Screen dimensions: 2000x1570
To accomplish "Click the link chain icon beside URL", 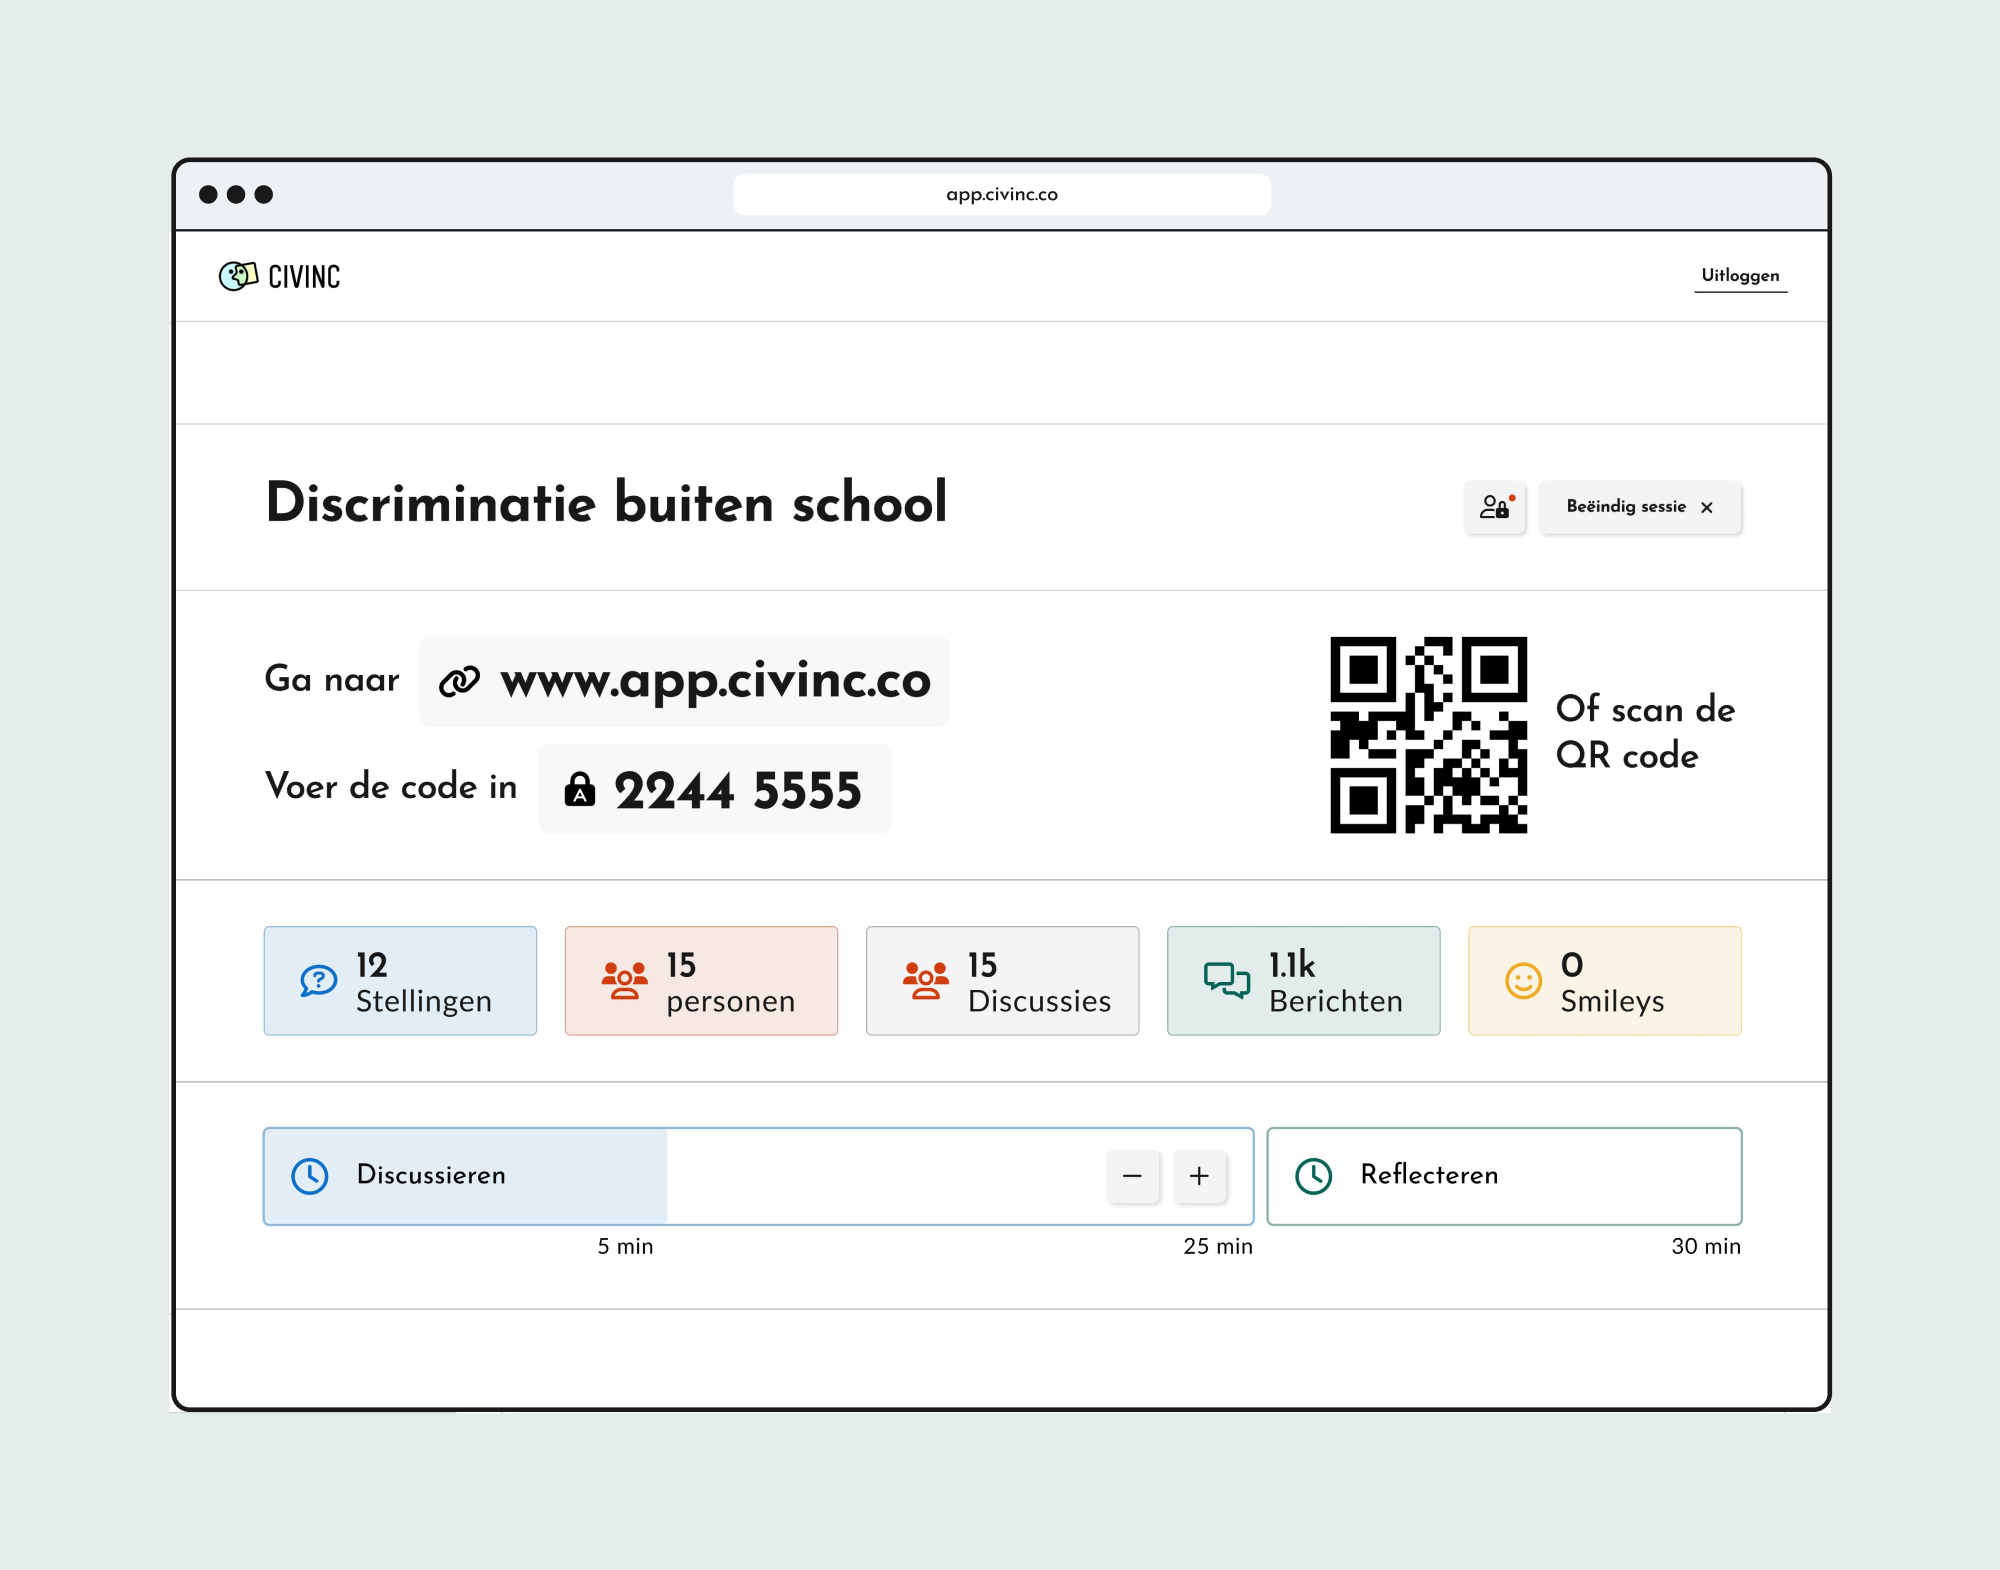I will coord(460,681).
